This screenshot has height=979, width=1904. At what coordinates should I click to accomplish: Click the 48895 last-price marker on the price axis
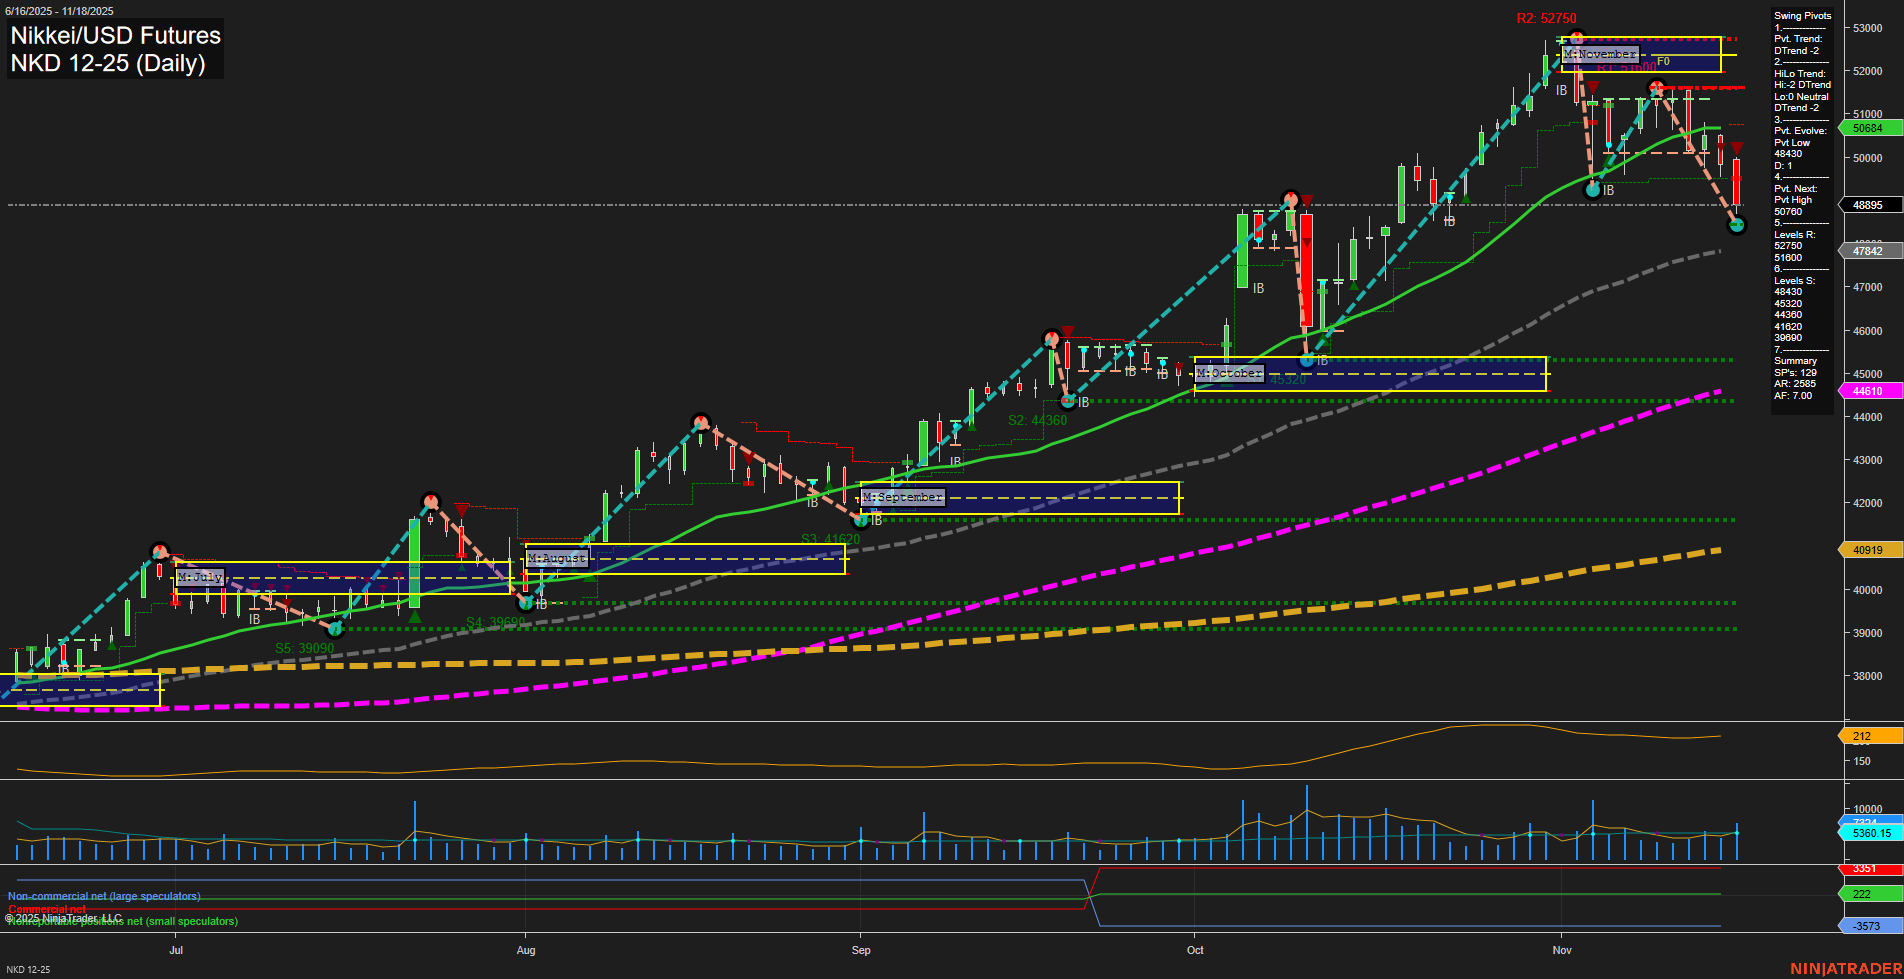pyautogui.click(x=1868, y=205)
